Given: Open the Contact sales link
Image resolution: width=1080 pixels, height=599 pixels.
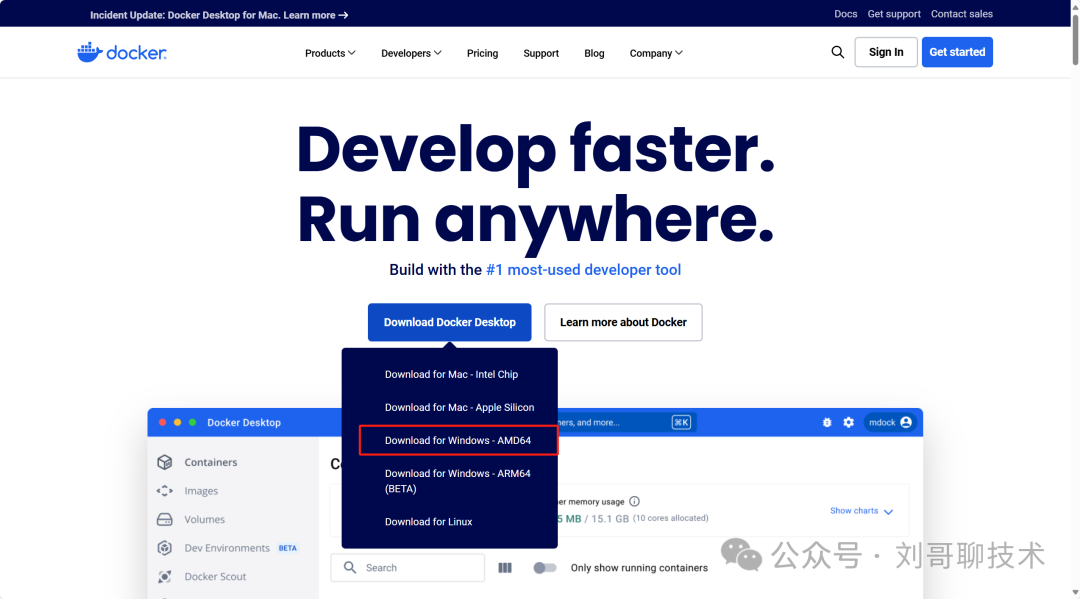Looking at the screenshot, I should tap(962, 14).
